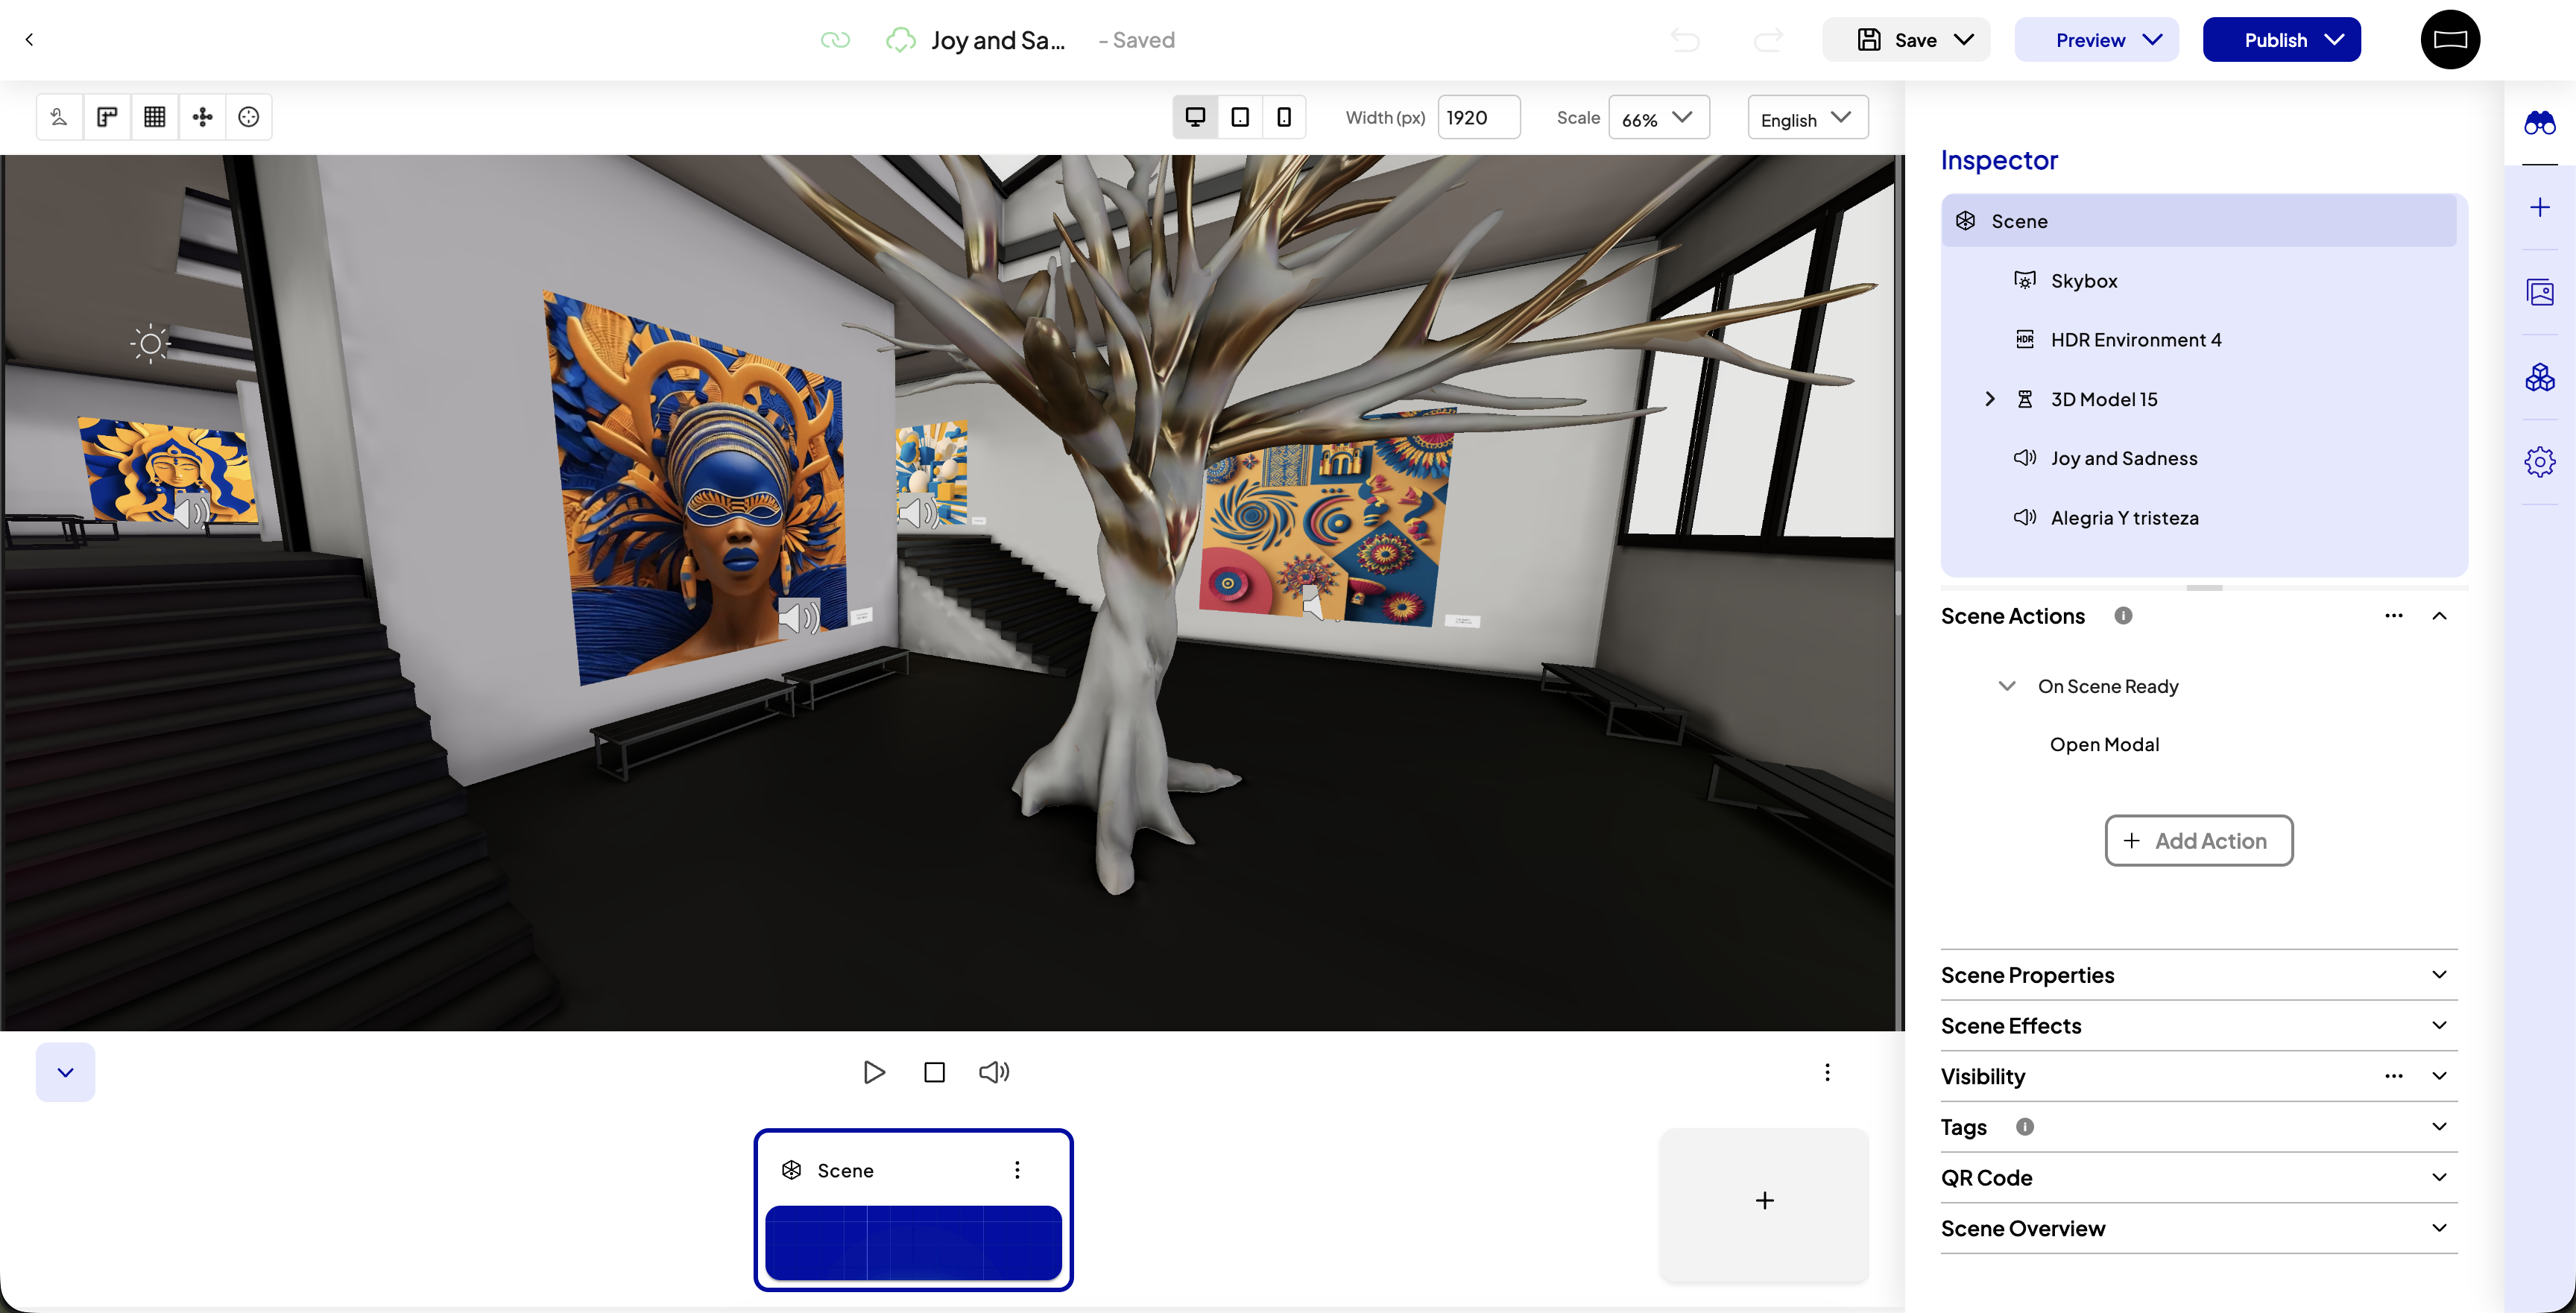Click the cloud sync icon

coord(901,40)
